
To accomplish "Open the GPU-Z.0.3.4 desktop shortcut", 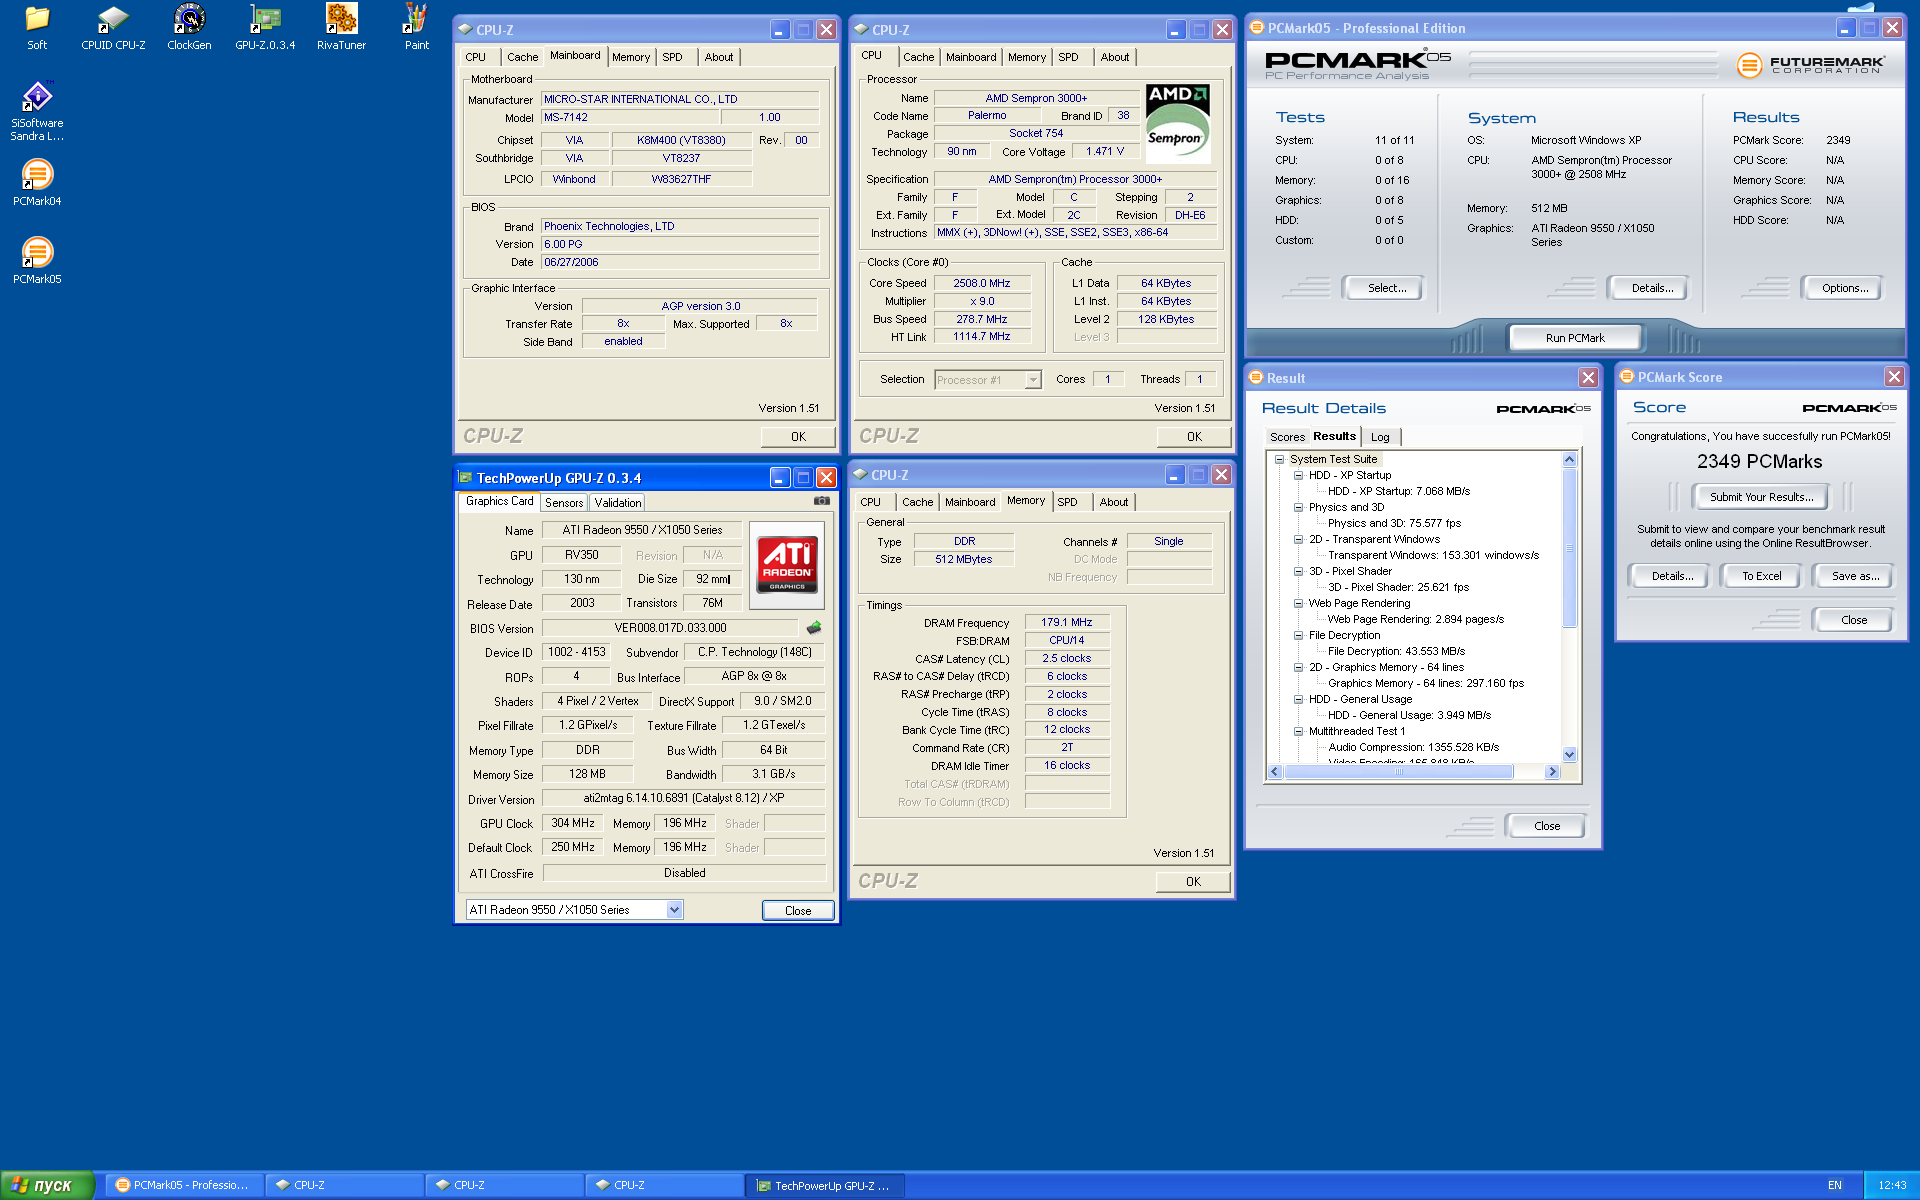I will (x=265, y=28).
